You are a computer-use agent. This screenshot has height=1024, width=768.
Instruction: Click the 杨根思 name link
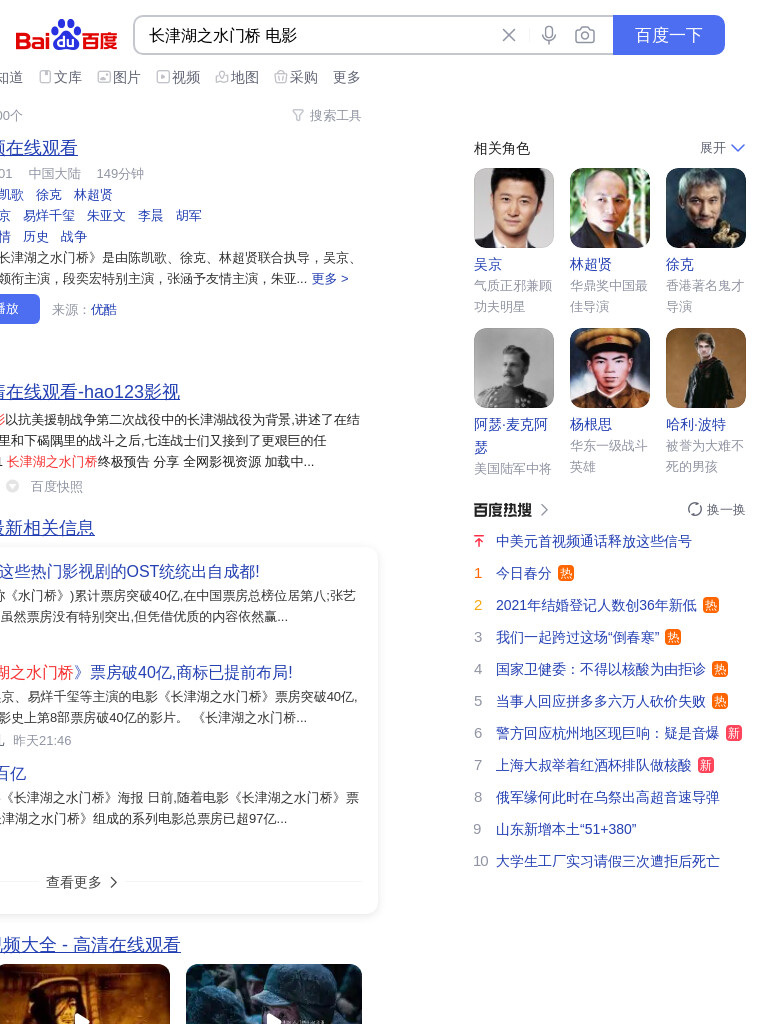[x=591, y=424]
